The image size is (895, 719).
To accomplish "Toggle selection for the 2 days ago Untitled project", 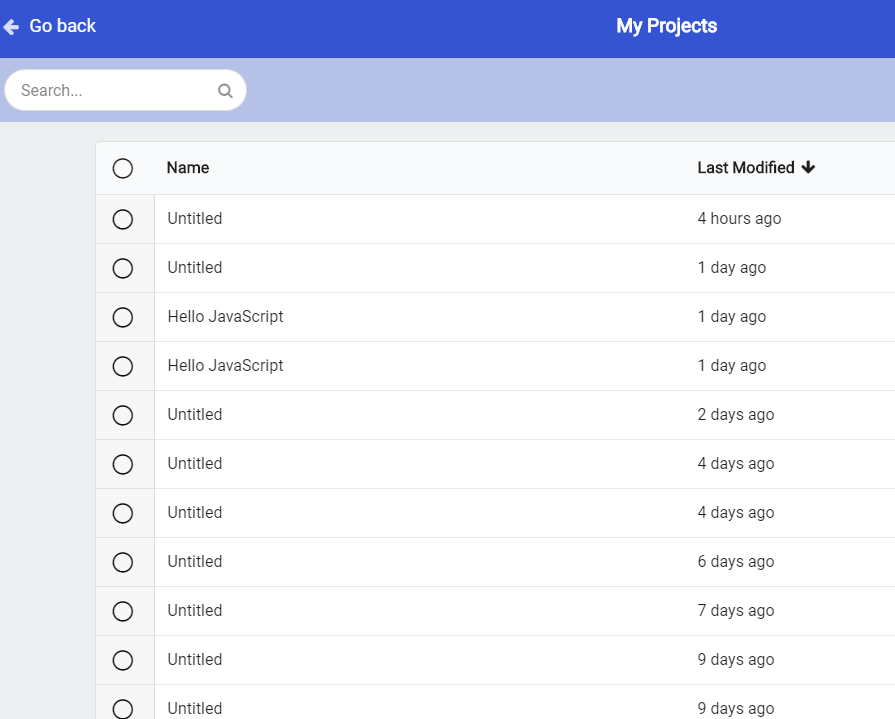I will [x=123, y=414].
